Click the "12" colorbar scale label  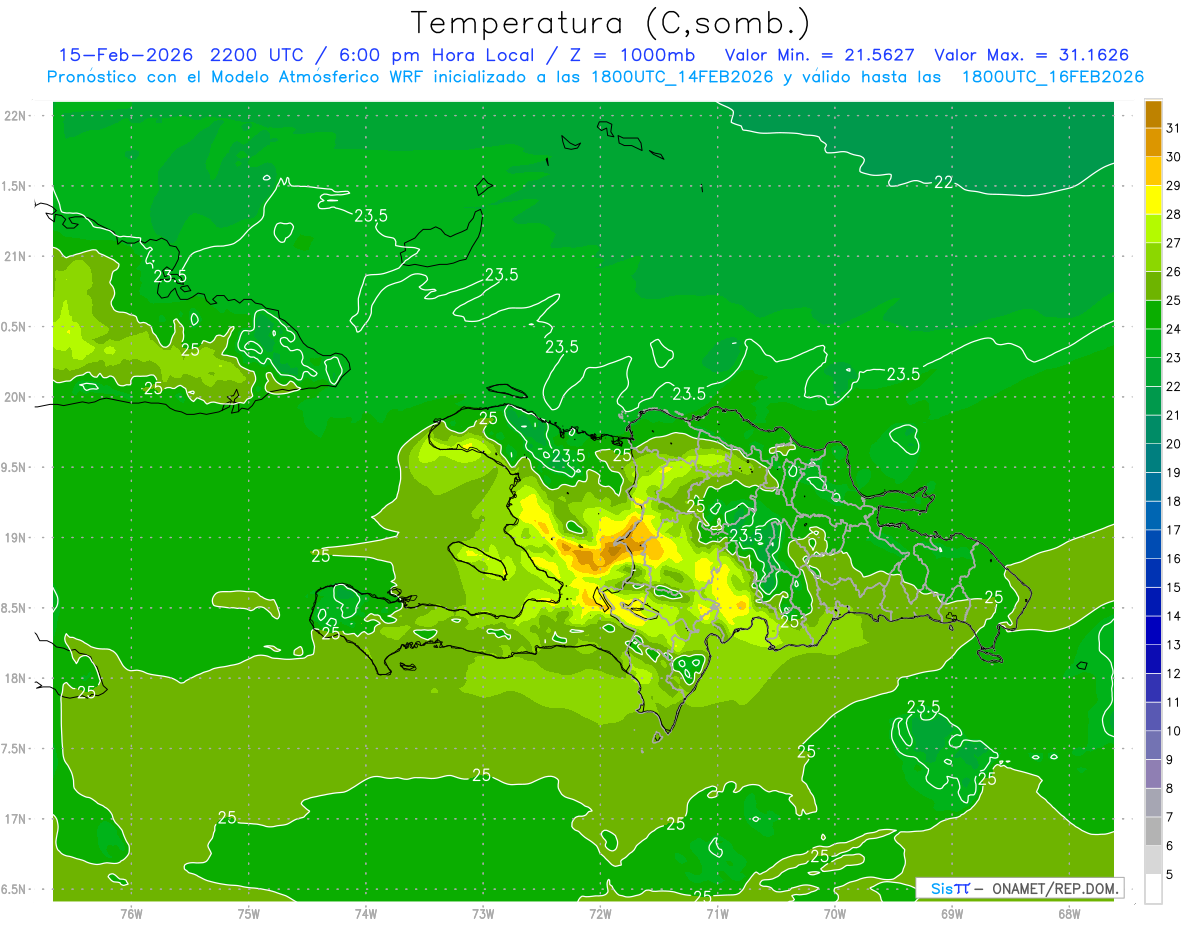click(1173, 673)
